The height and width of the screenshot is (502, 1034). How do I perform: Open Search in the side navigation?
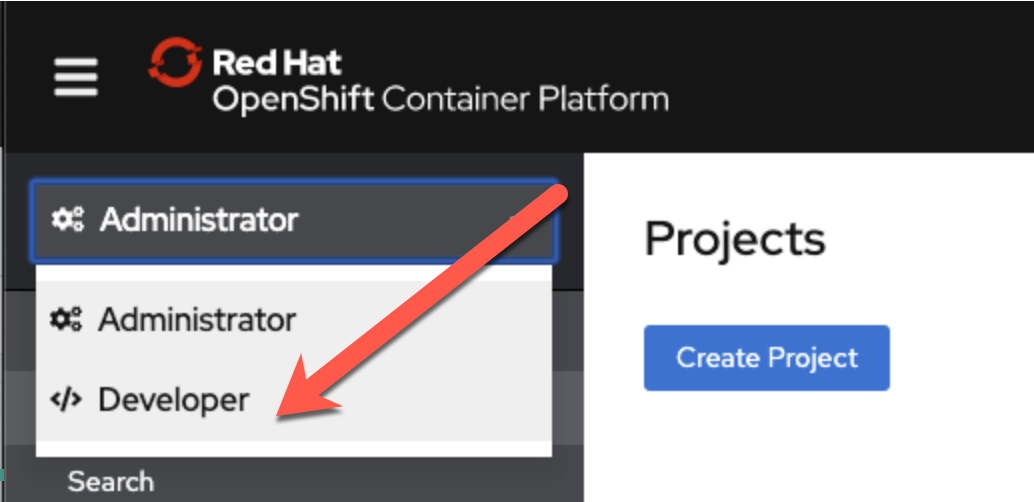(110, 482)
